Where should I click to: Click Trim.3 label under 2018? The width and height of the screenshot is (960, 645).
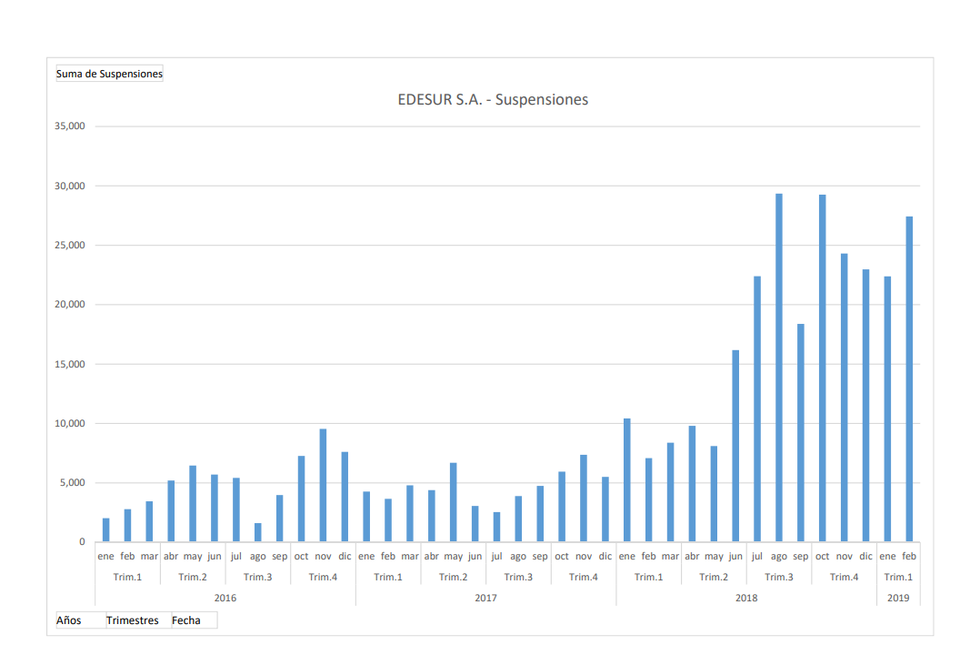(x=779, y=577)
